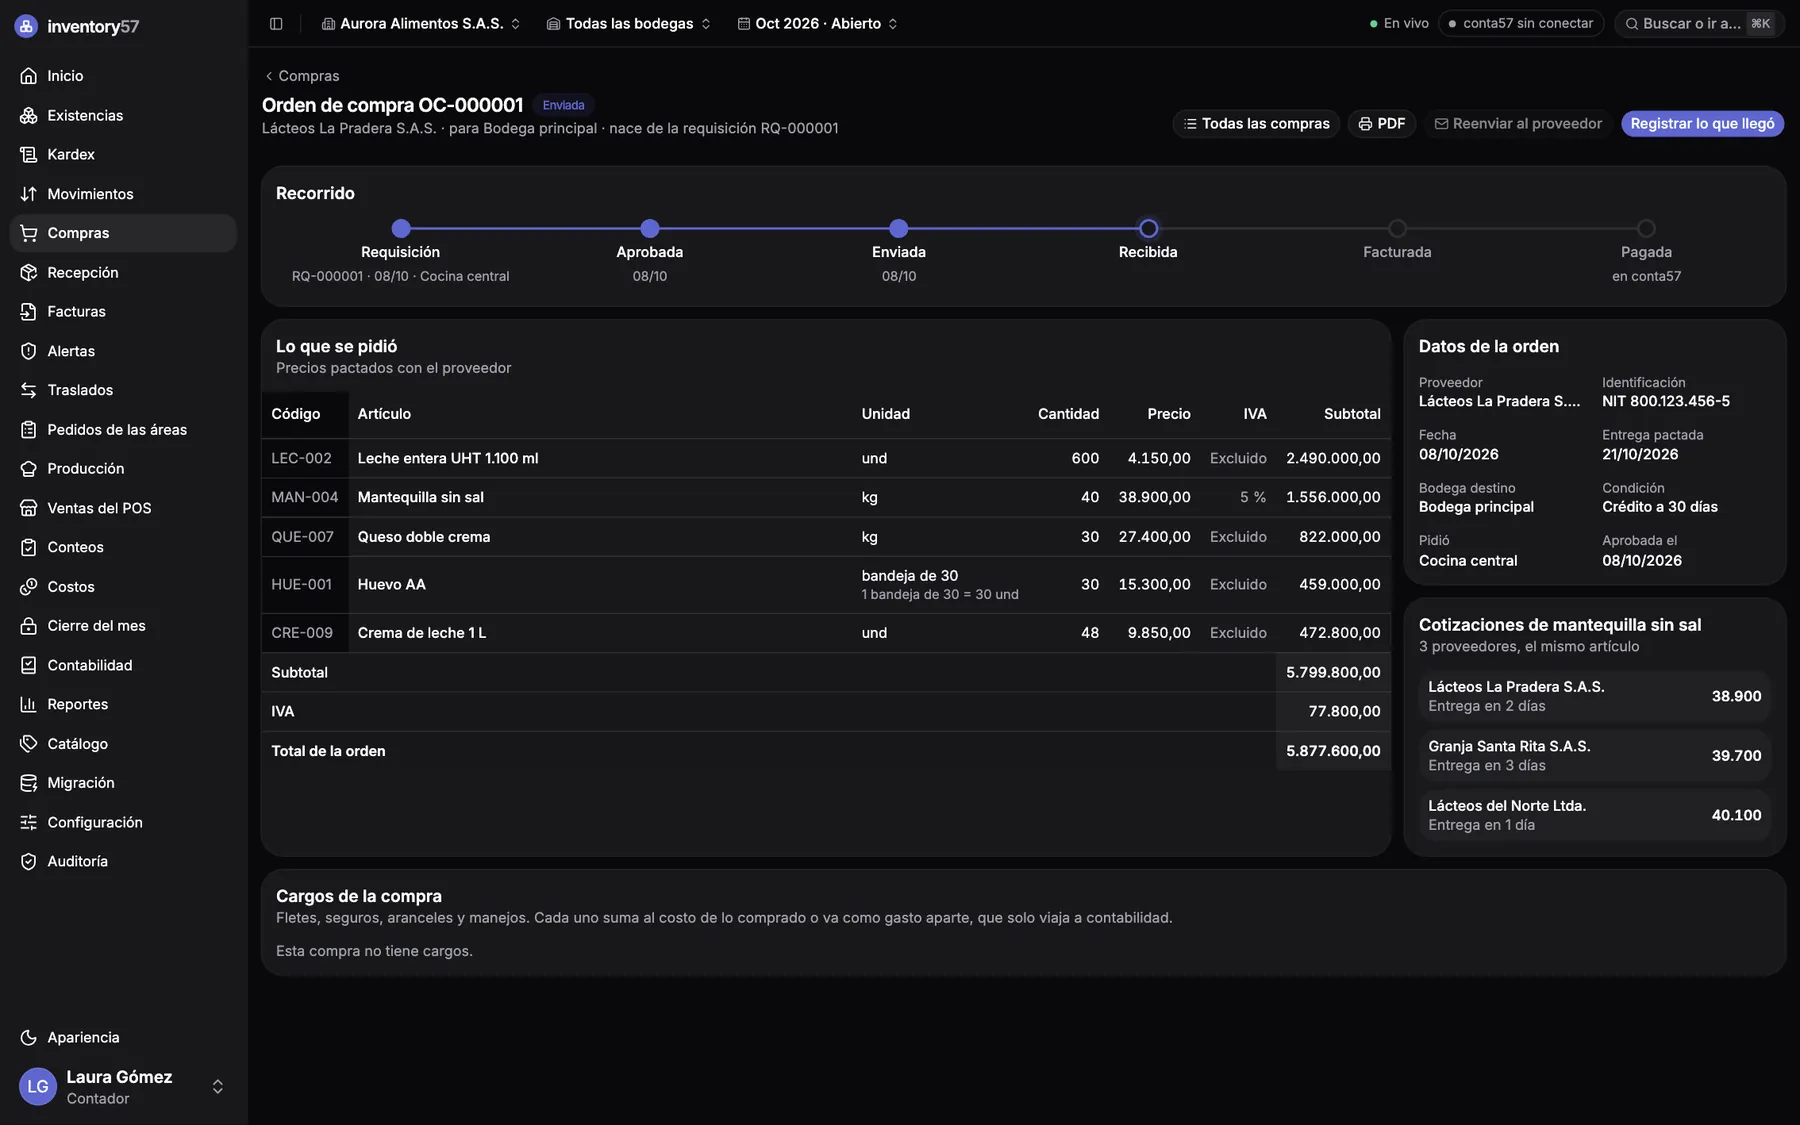1800x1125 pixels.
Task: Select the Lácteos del Norte Ltda. quote
Action: [1594, 815]
